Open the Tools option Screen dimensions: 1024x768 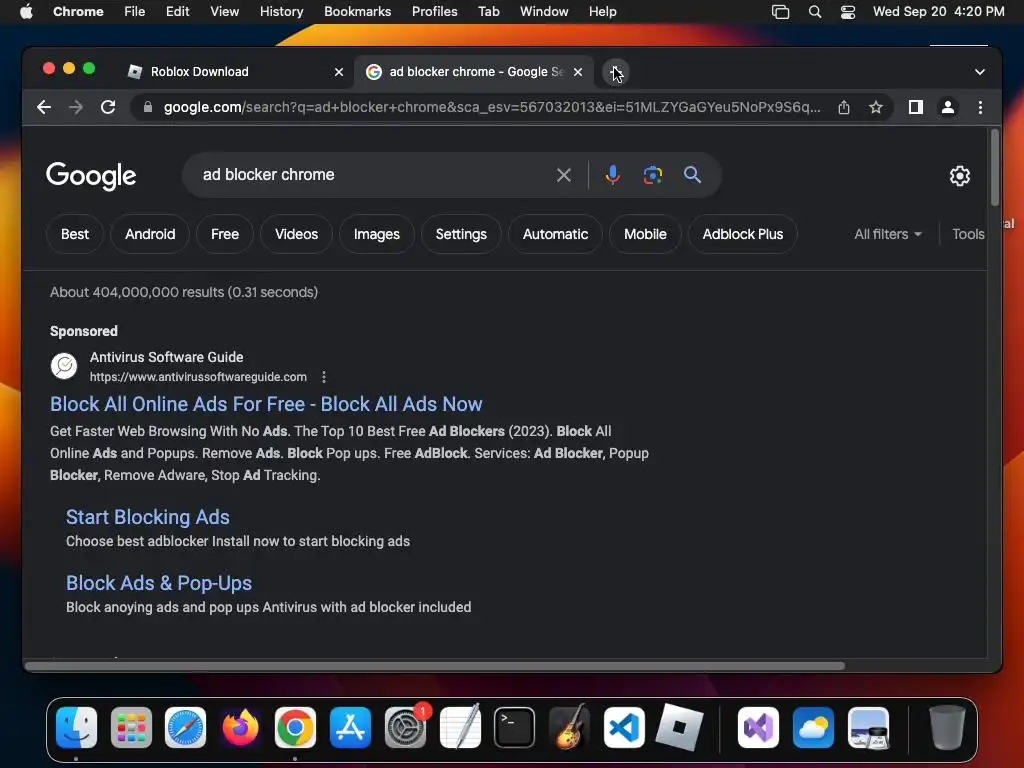(968, 234)
